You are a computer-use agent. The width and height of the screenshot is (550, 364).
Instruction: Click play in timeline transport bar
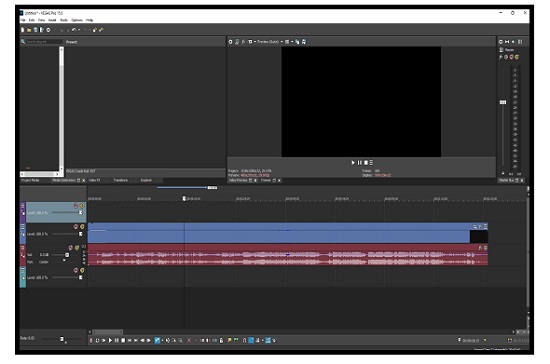(x=110, y=340)
